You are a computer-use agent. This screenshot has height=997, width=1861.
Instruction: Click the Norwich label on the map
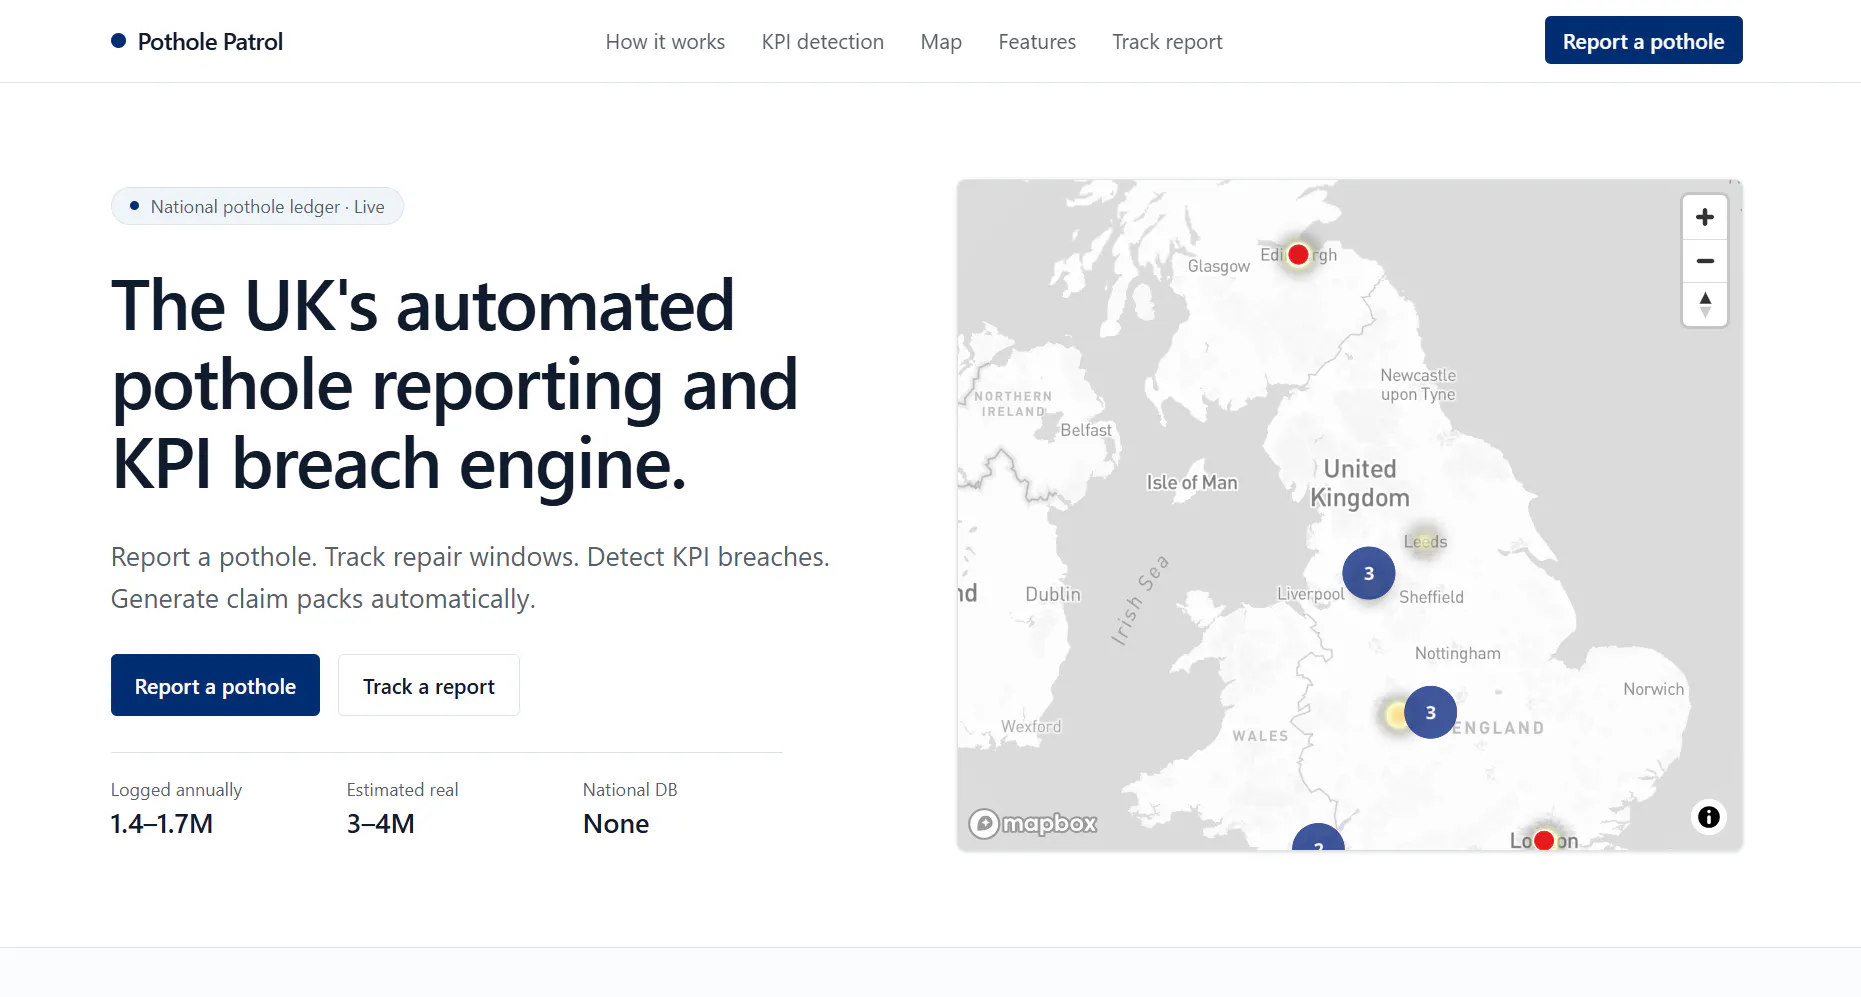(1653, 689)
